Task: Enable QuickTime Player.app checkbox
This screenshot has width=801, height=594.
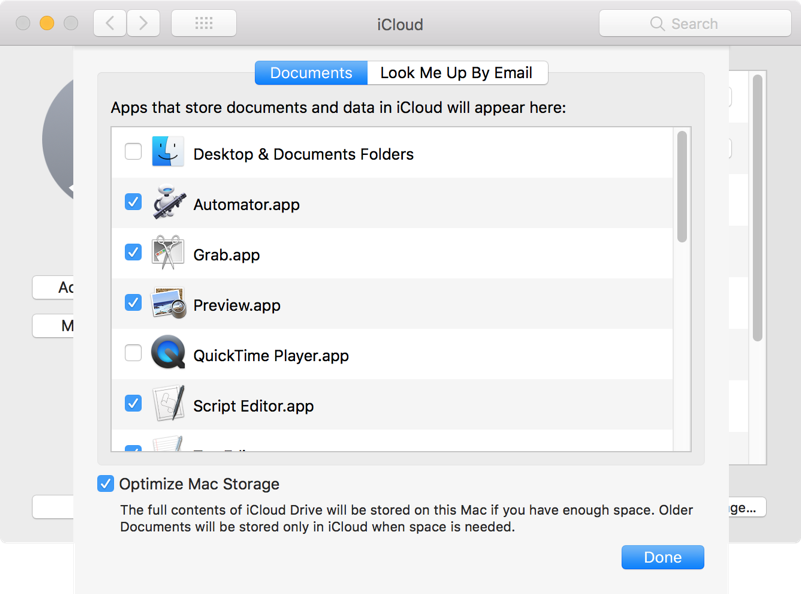Action: tap(133, 353)
